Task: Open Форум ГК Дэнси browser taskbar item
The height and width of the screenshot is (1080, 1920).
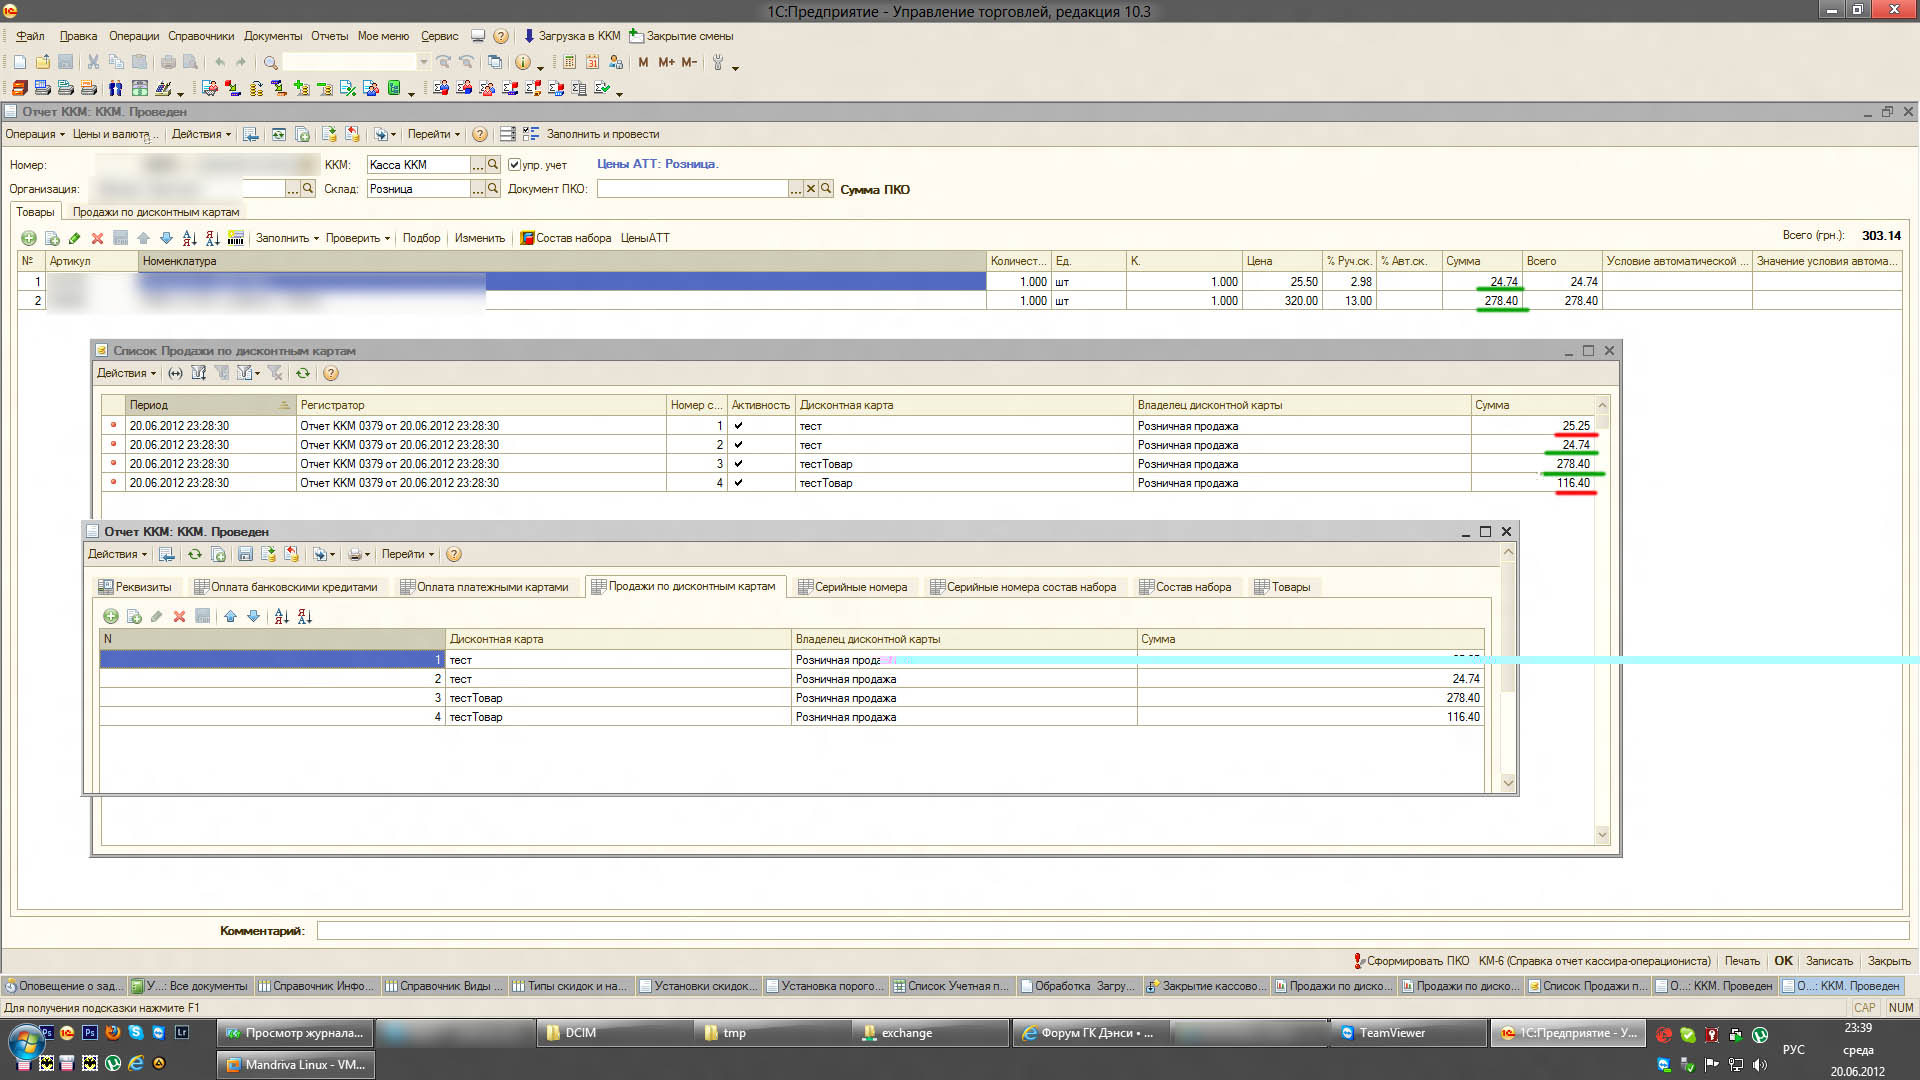Action: pos(1089,1033)
